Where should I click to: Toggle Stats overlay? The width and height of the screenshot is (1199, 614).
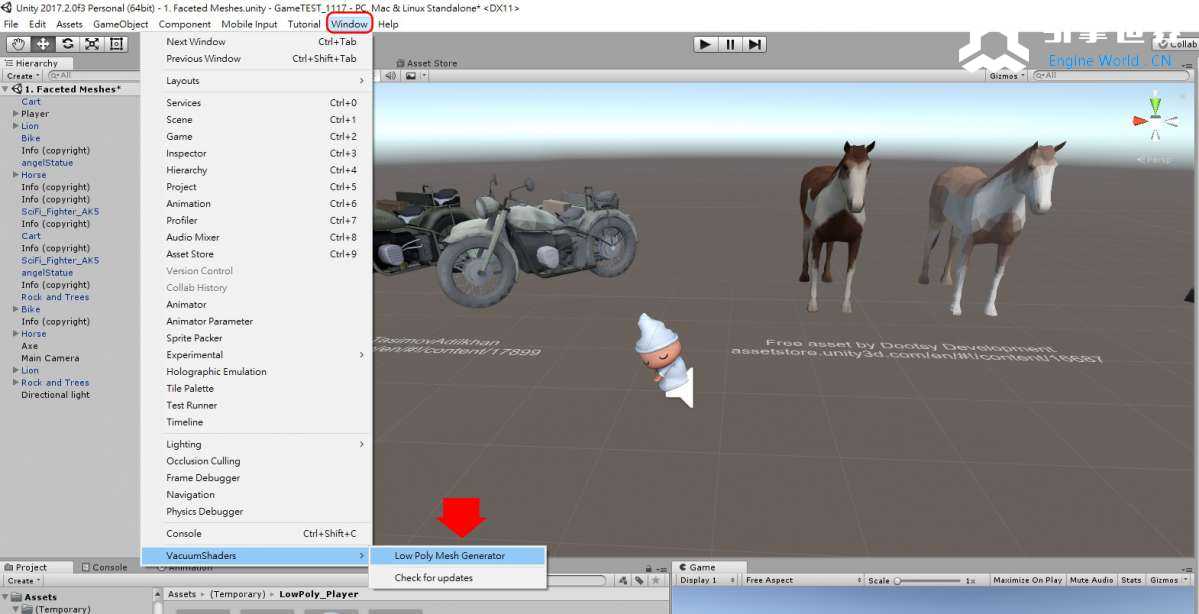coord(1131,580)
